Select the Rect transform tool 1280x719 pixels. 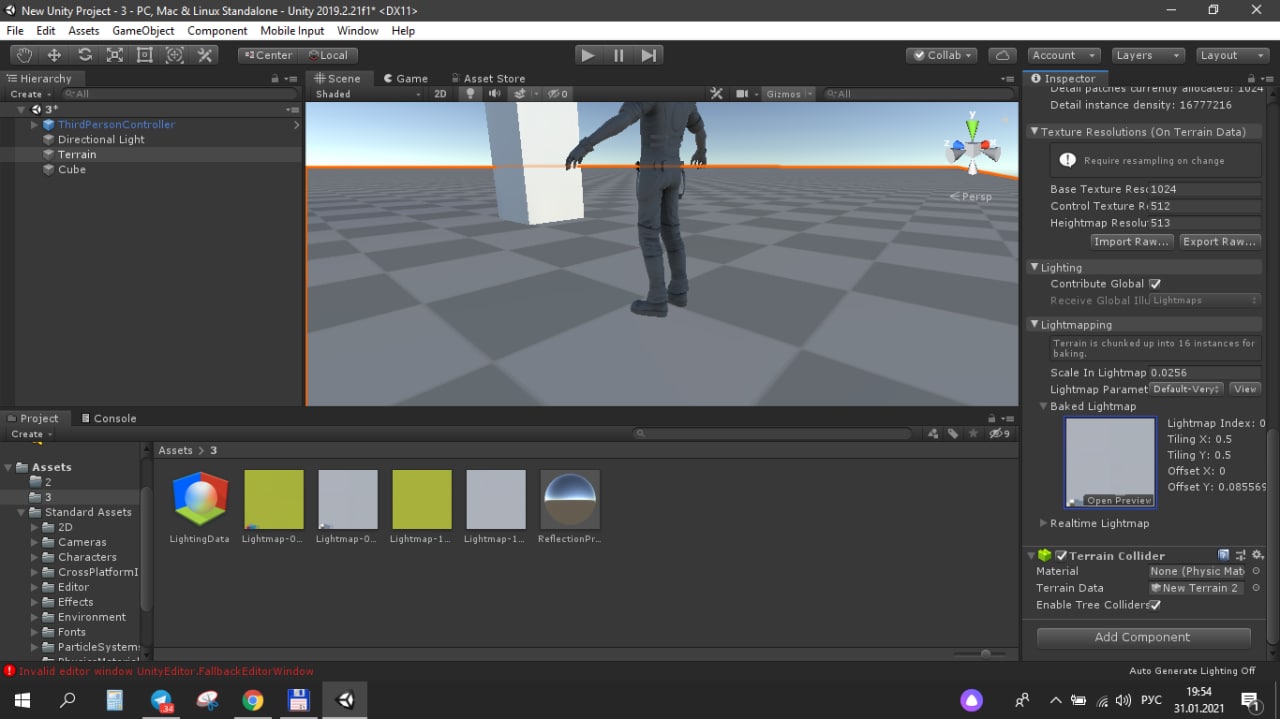click(145, 55)
